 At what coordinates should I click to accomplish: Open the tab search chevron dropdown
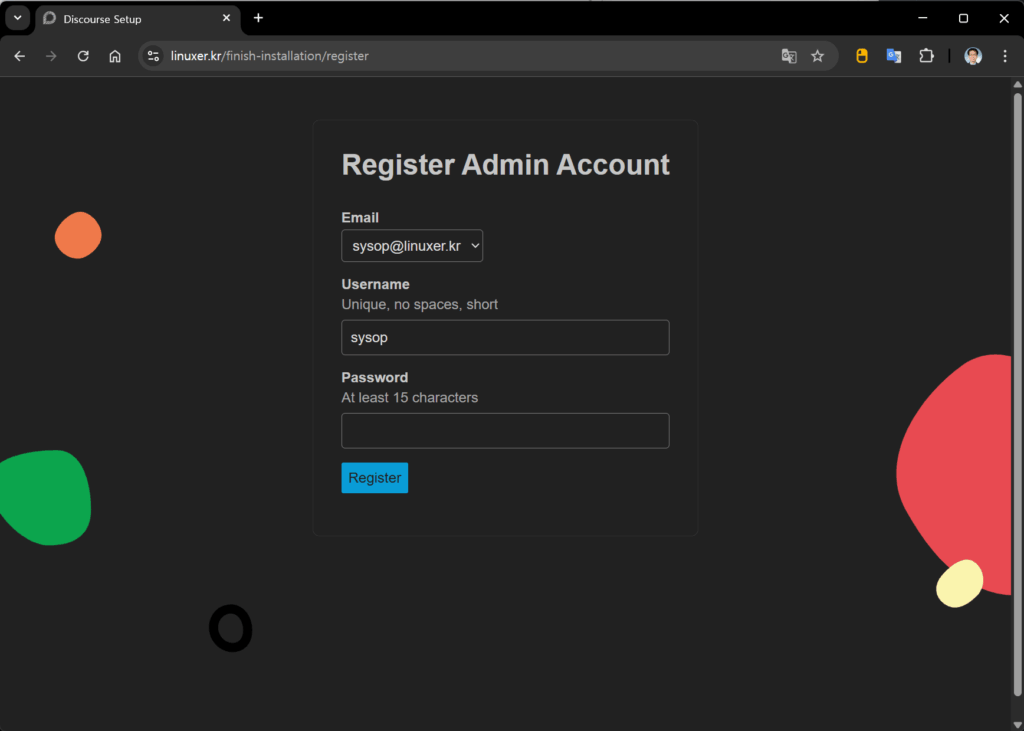(x=17, y=18)
